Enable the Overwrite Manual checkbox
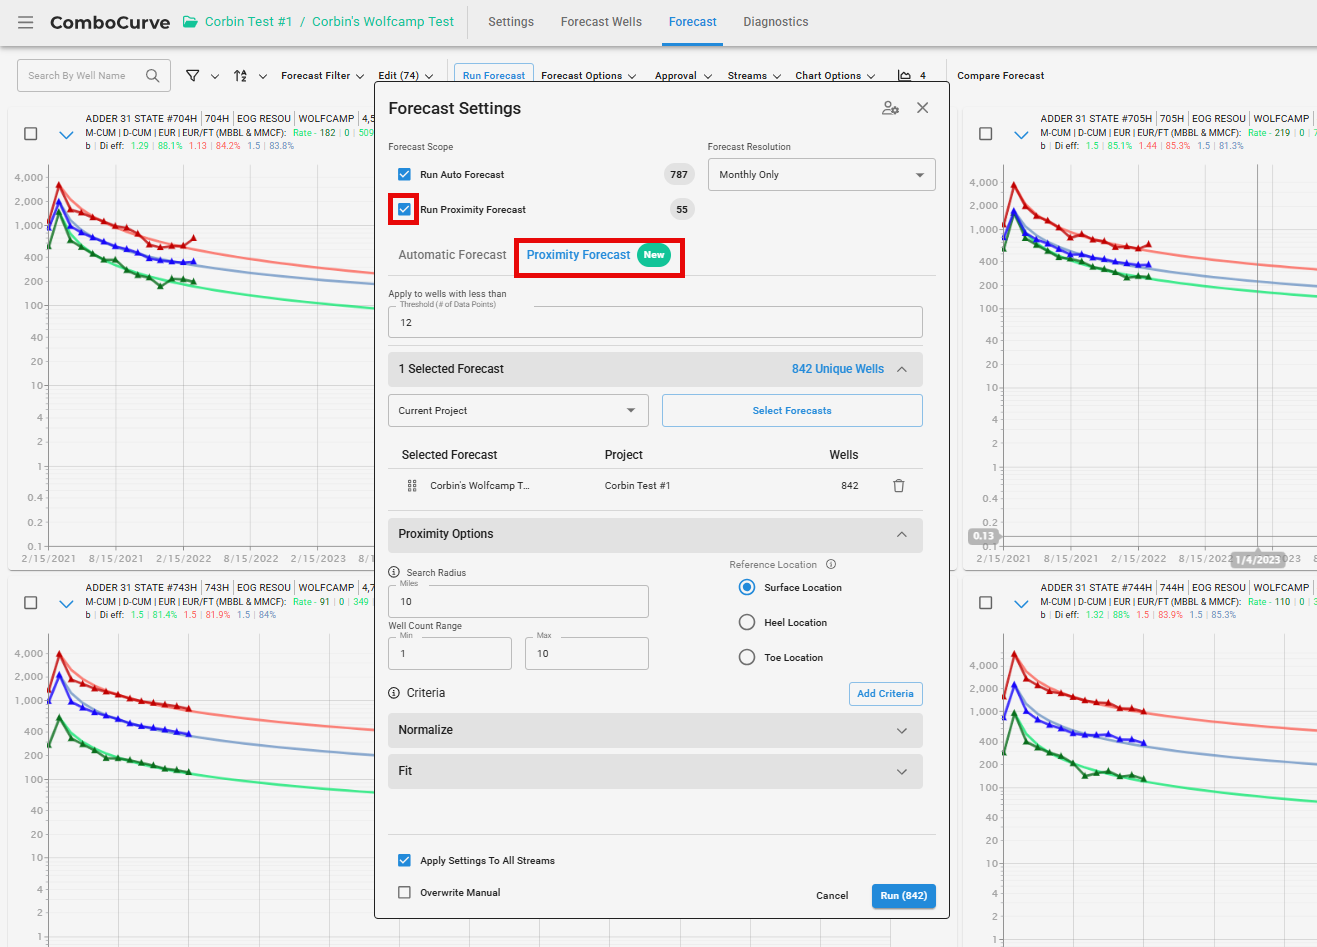1317x947 pixels. pos(404,892)
